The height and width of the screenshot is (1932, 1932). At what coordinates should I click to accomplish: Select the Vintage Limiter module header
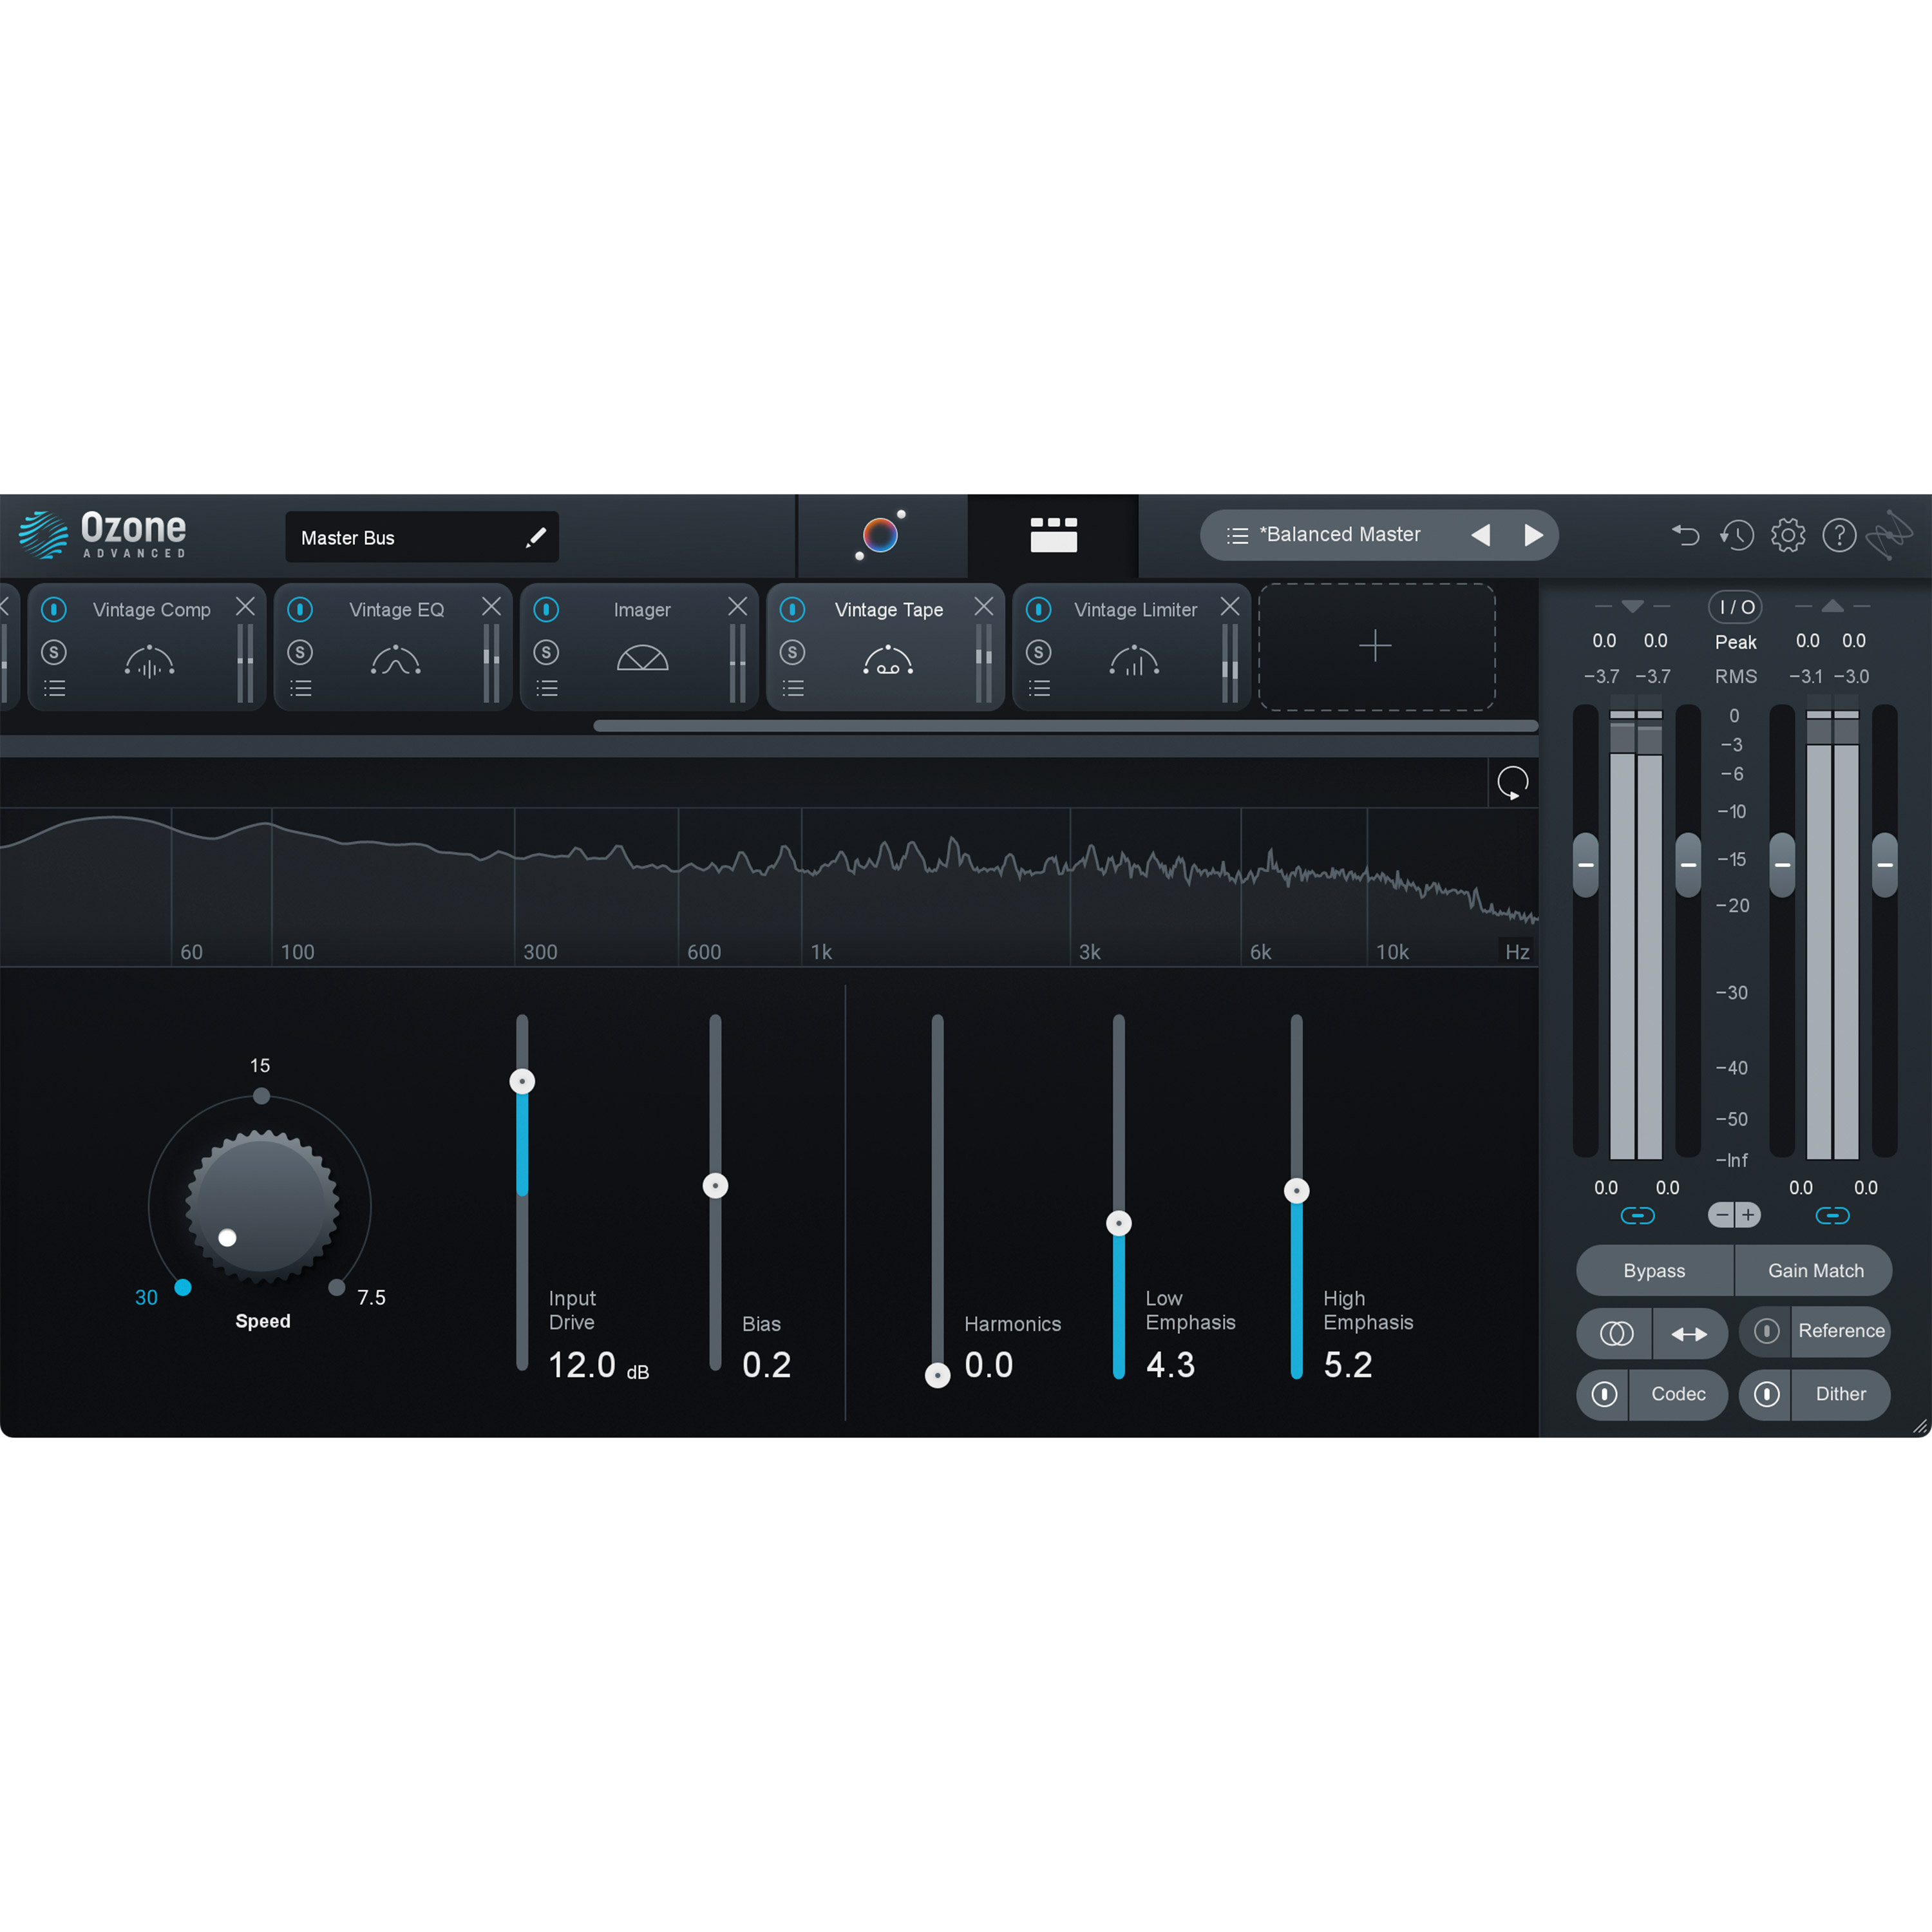click(1135, 609)
